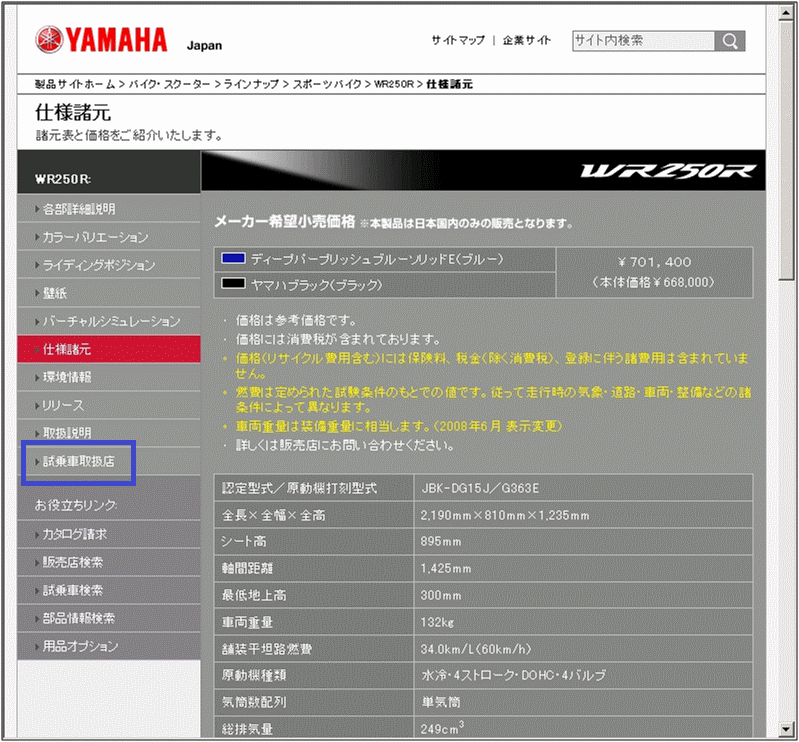Click the black color swatch
The image size is (799, 742).
[233, 283]
